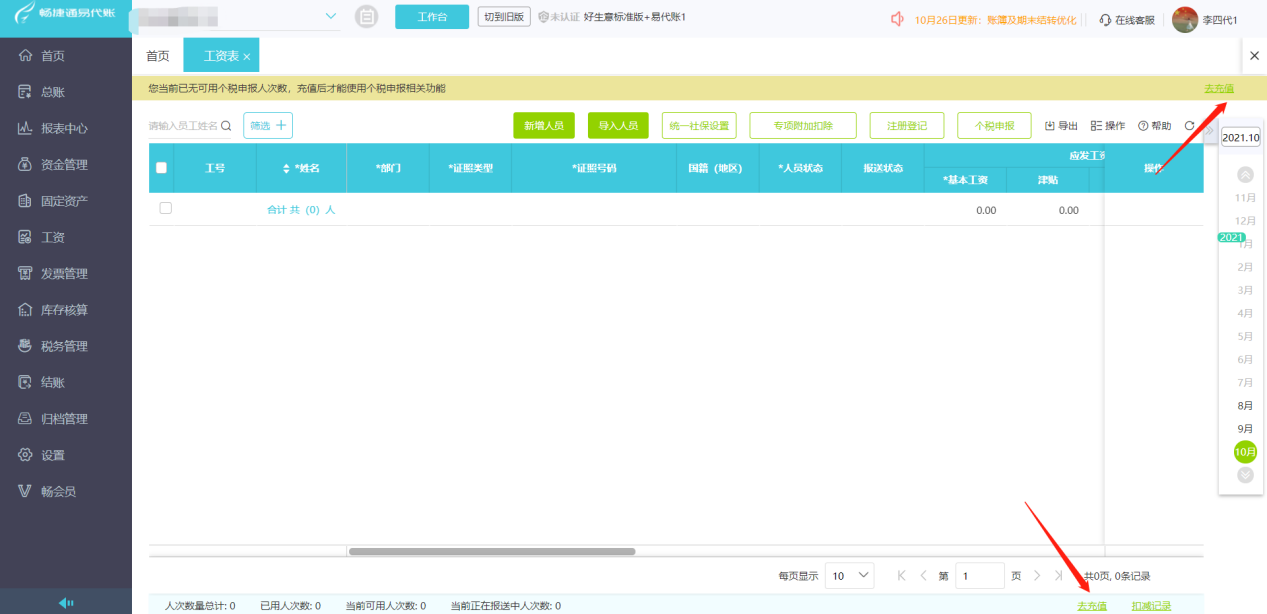Switch to the 首页 tab
The height and width of the screenshot is (614, 1267).
158,56
